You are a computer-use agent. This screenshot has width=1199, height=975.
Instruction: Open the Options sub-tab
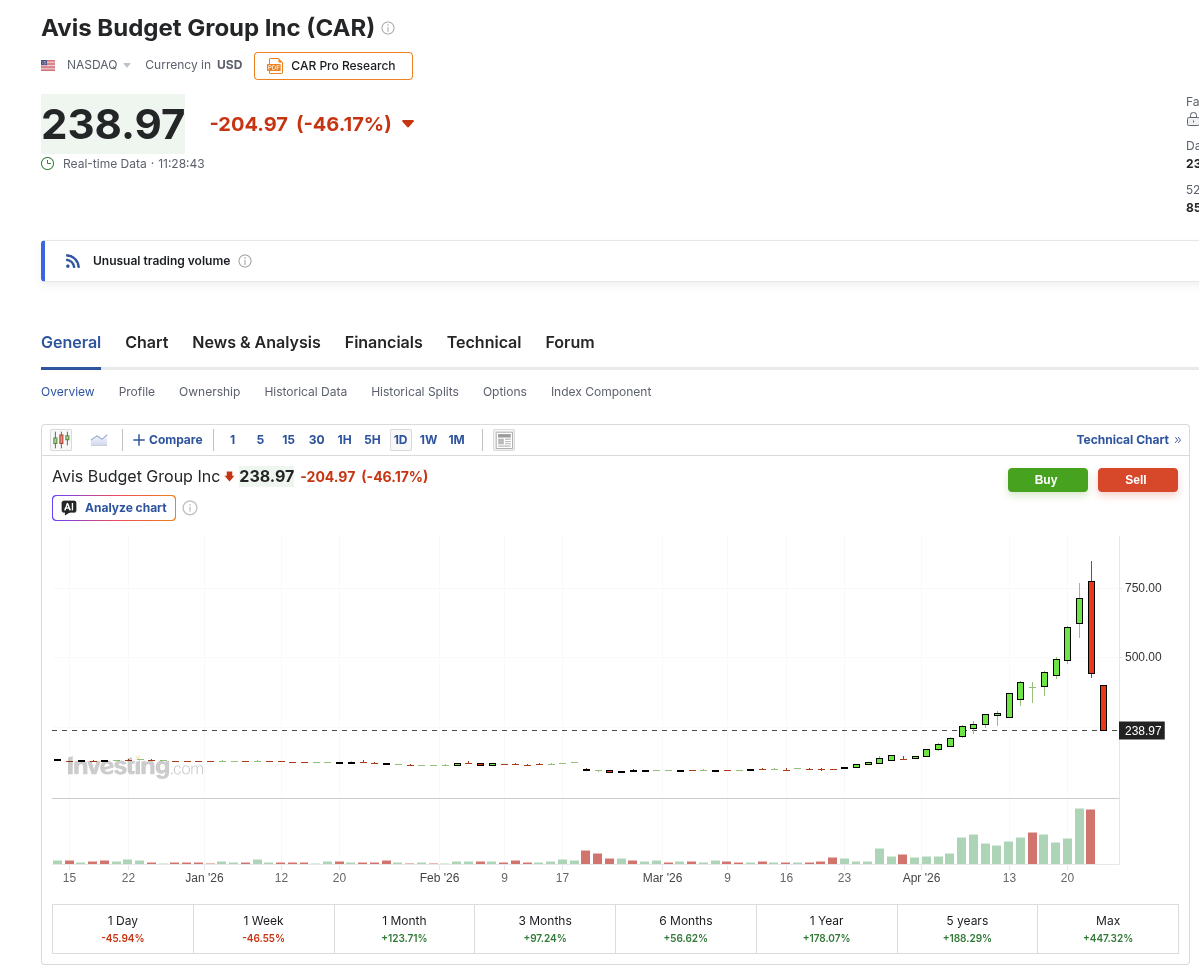tap(505, 392)
